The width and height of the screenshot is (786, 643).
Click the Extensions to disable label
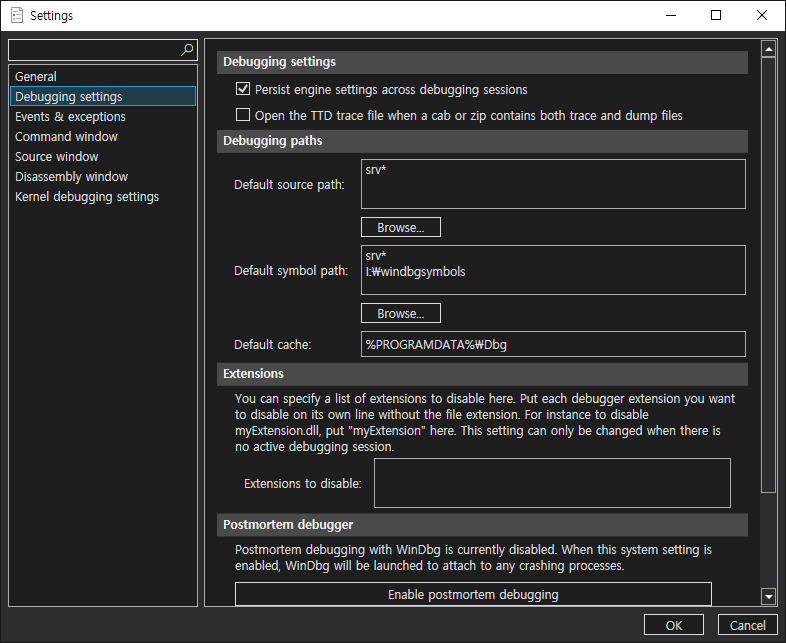click(x=303, y=484)
